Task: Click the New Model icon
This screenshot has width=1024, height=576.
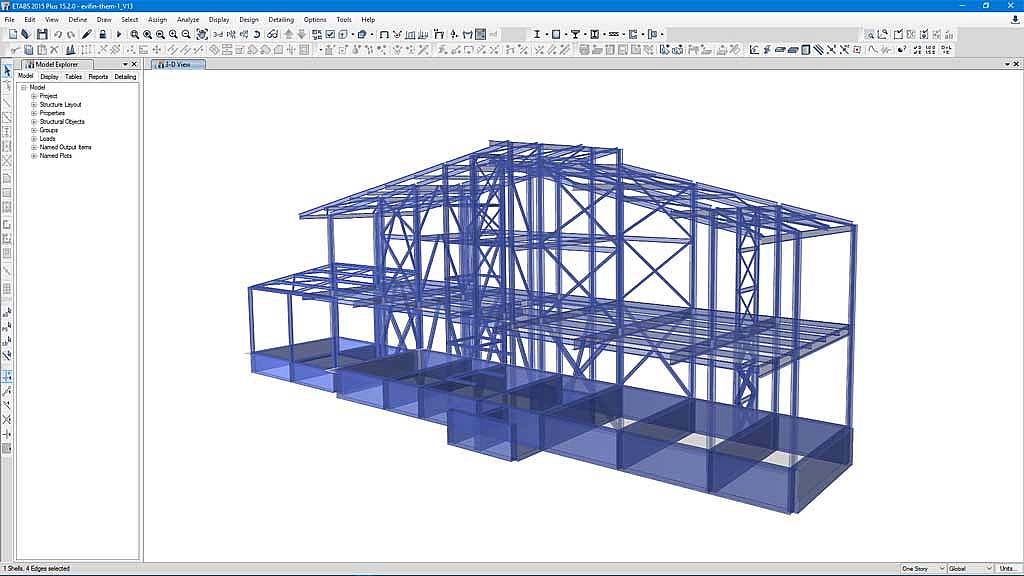Action: (13, 34)
